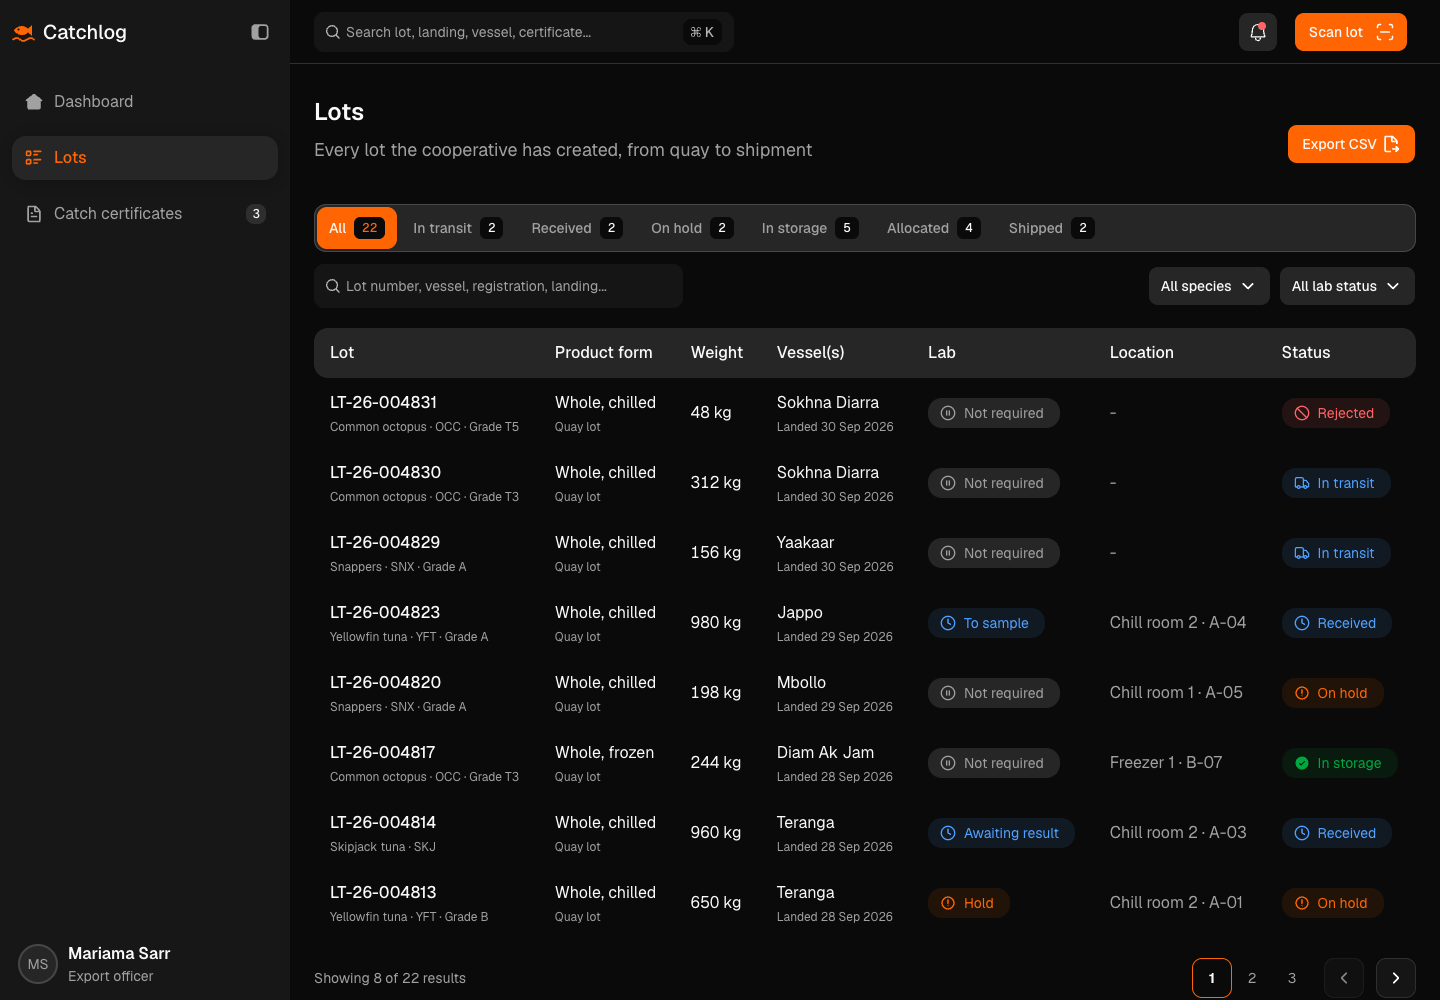This screenshot has height=1000, width=1440.
Task: Click the Export CSV button
Action: (1351, 144)
